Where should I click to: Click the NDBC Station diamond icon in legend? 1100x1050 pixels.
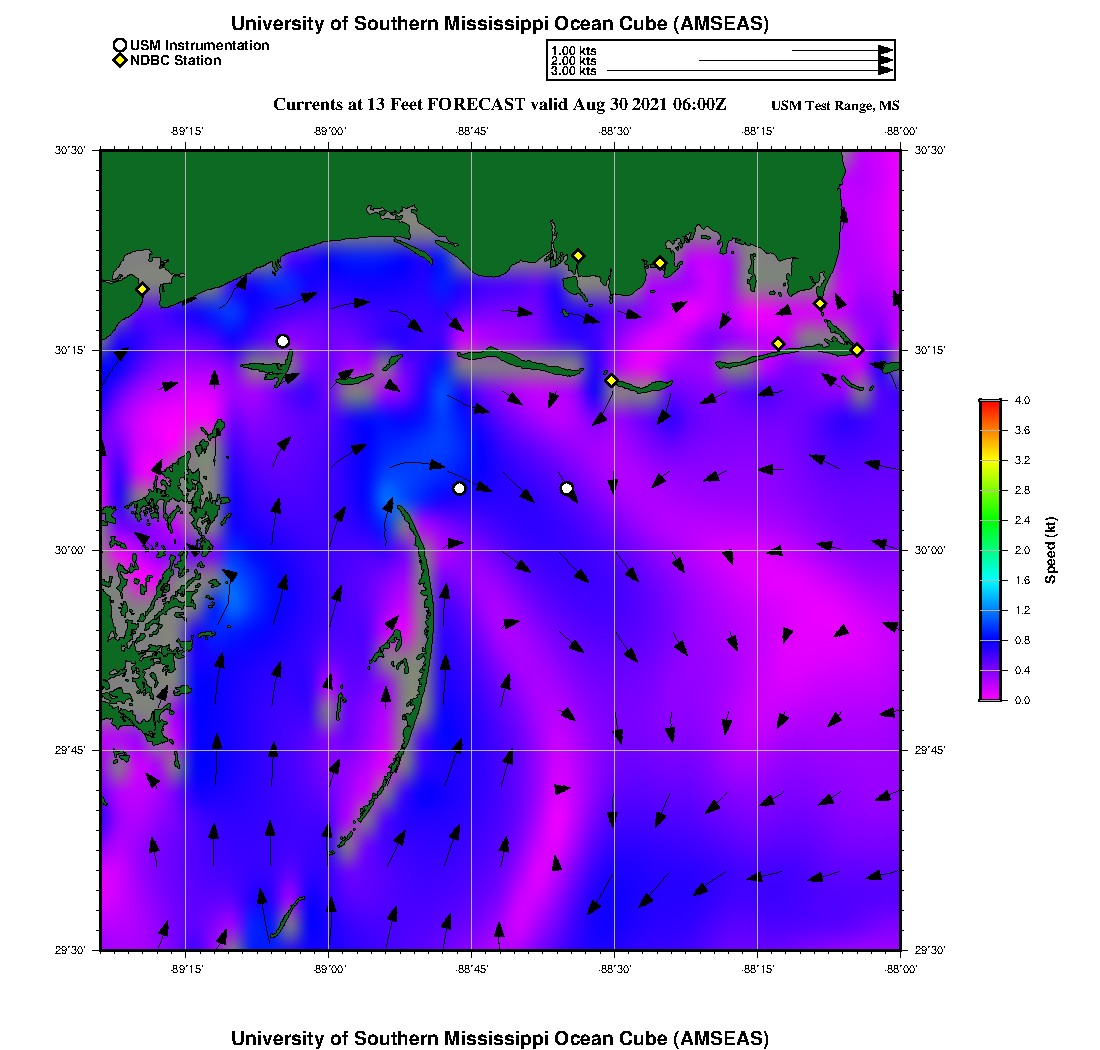(x=120, y=61)
